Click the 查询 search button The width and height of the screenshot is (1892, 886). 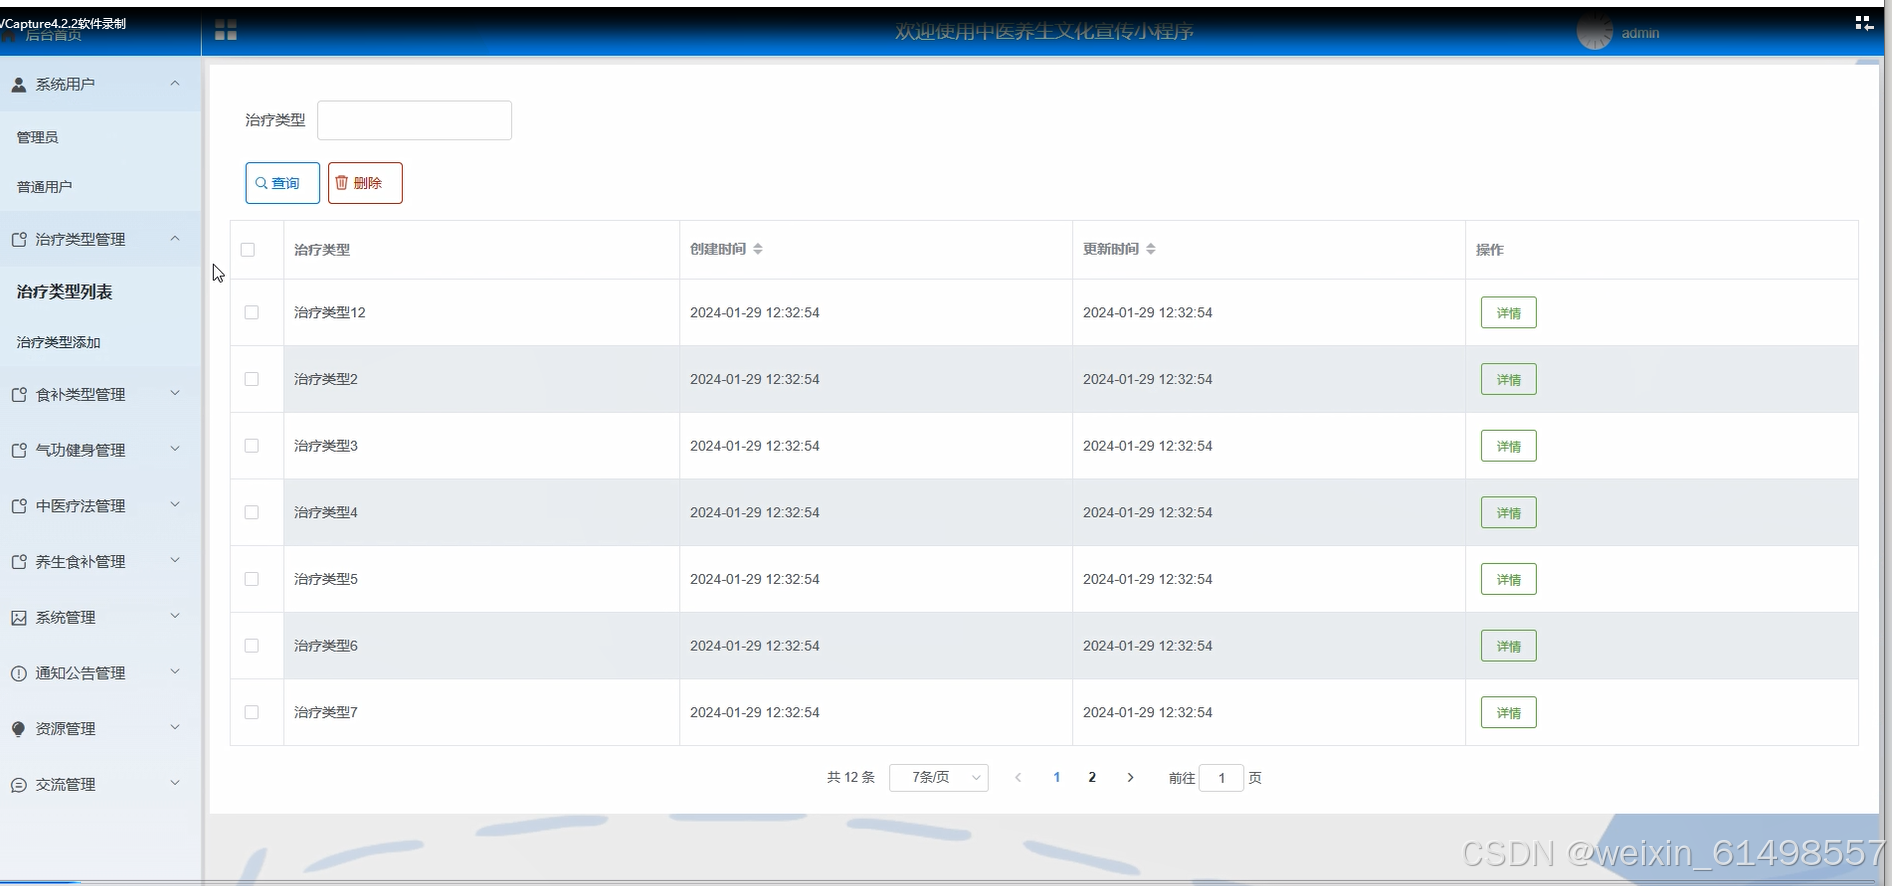(283, 183)
